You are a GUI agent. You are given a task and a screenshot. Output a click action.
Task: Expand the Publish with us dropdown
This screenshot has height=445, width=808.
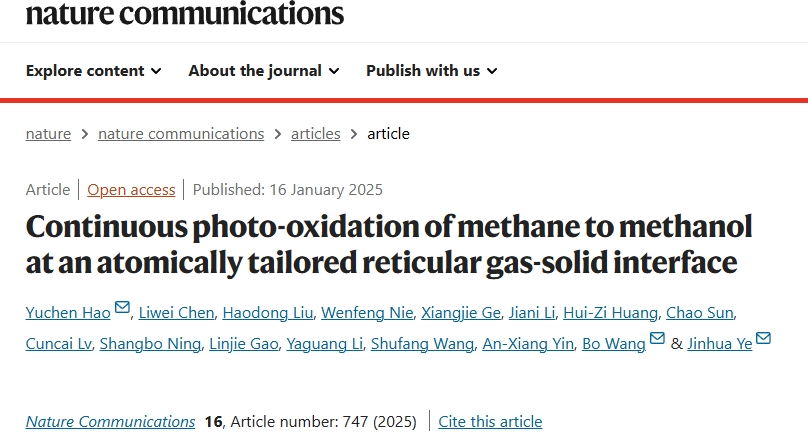(x=432, y=71)
